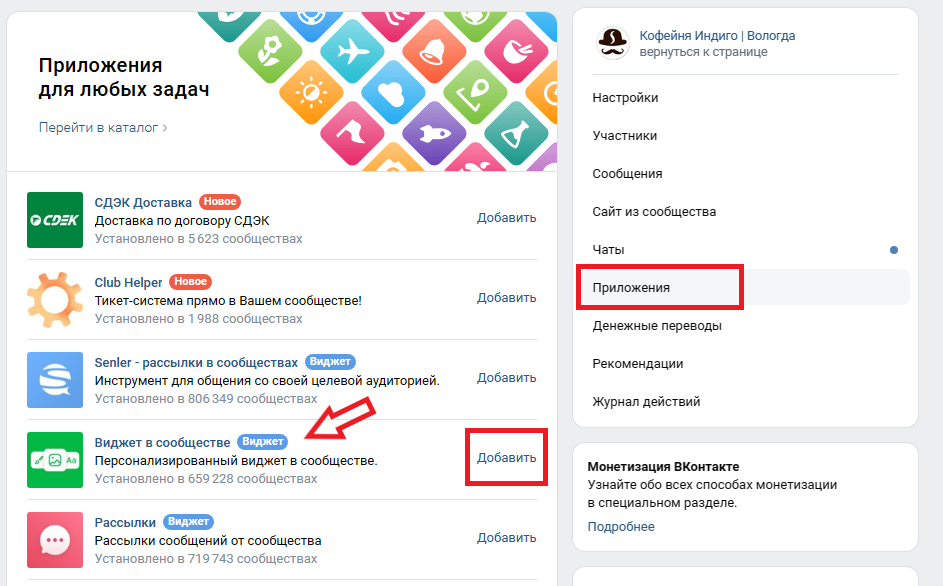Open the Настройки menu item
The image size is (943, 586).
625,98
